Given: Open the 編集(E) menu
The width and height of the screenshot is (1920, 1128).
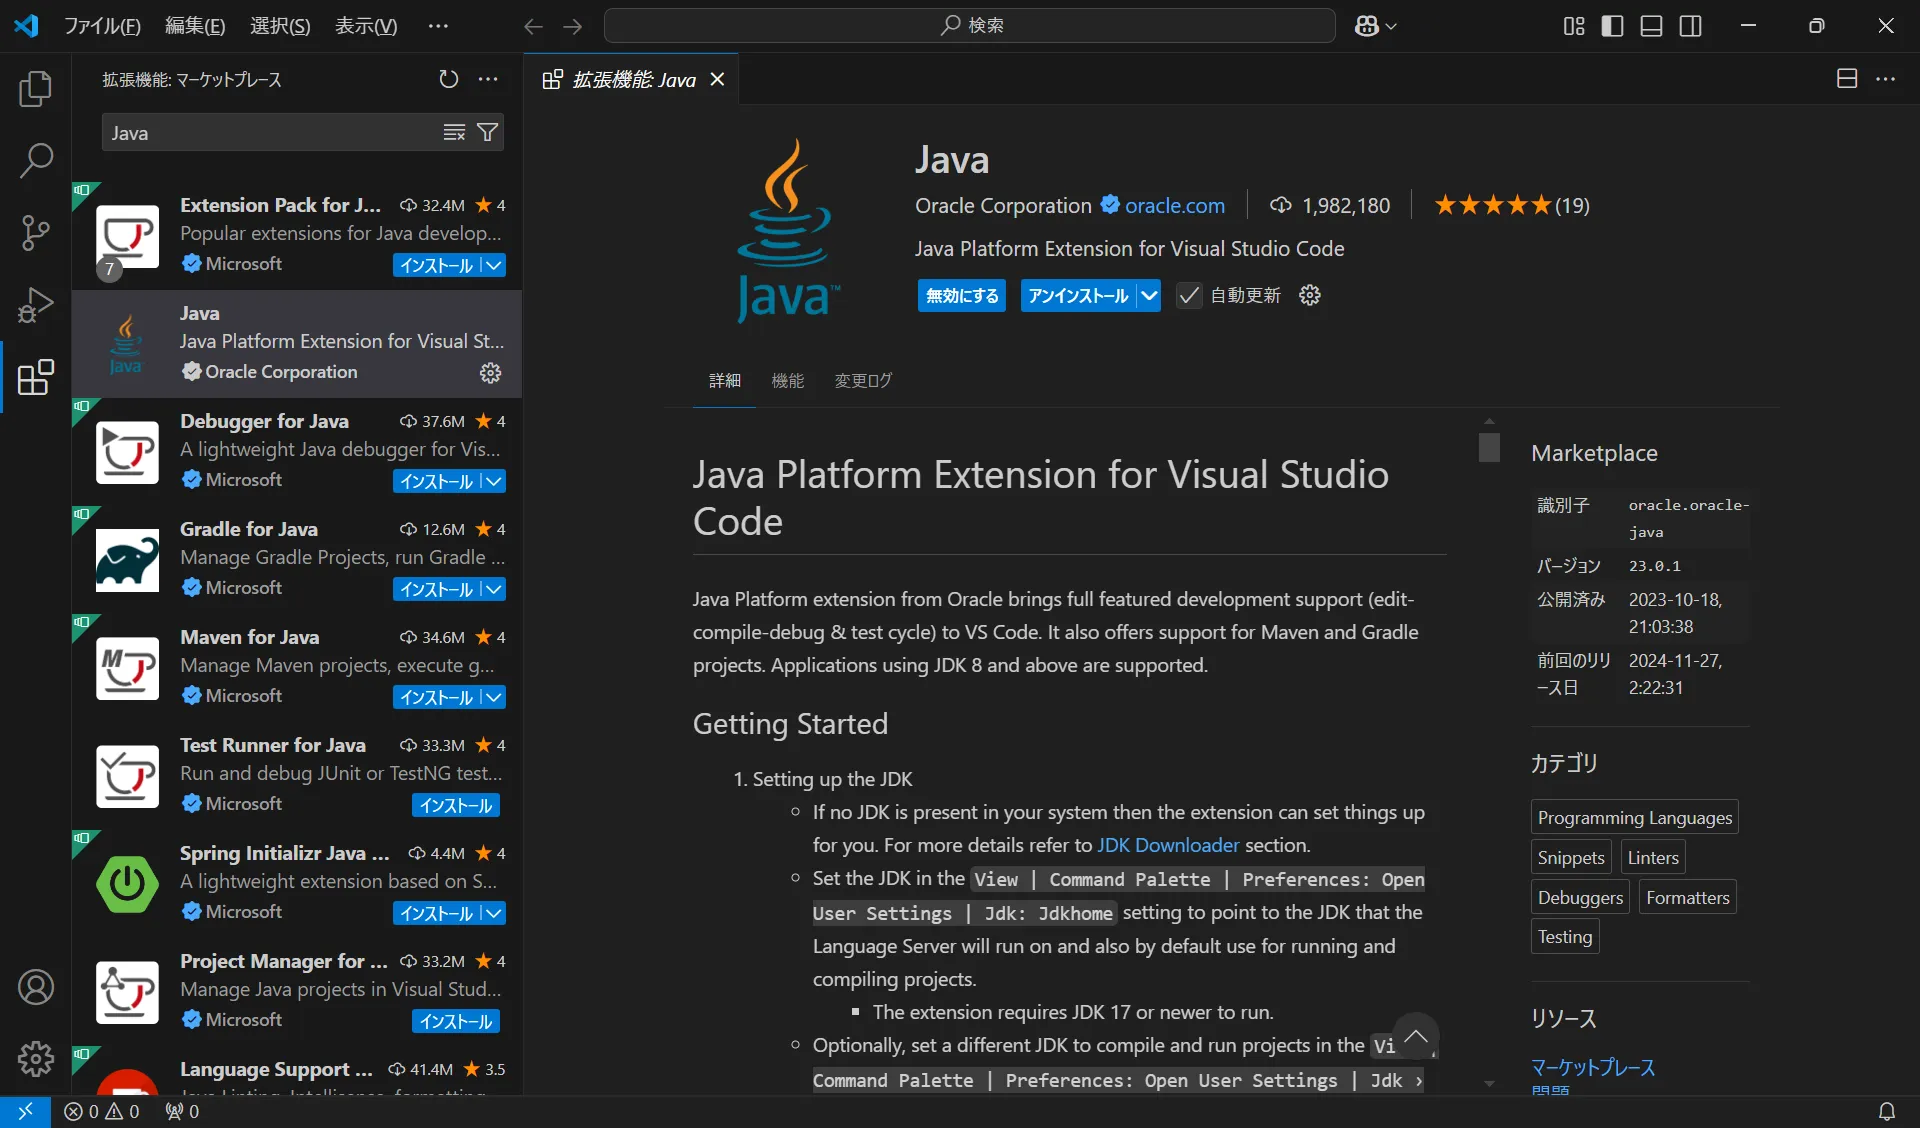Looking at the screenshot, I should coord(195,26).
